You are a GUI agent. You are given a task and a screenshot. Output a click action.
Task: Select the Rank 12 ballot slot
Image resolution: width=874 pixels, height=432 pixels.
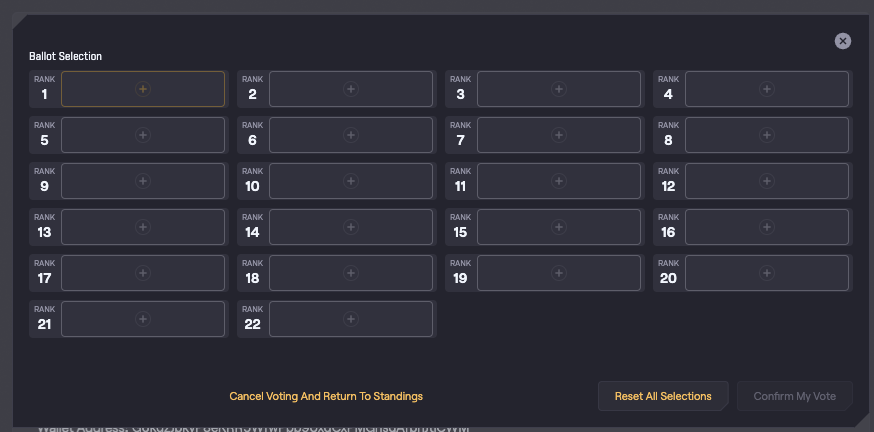pos(767,181)
